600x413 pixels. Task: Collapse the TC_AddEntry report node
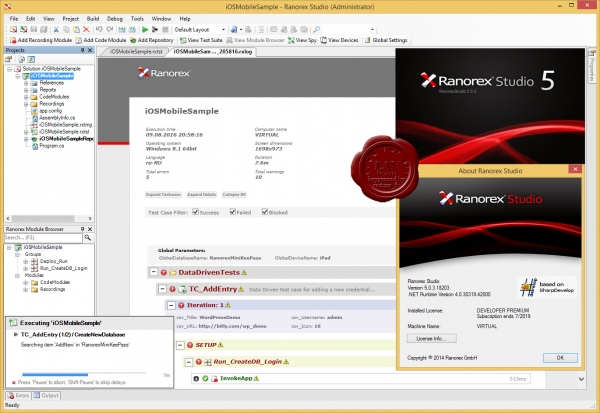(163, 289)
